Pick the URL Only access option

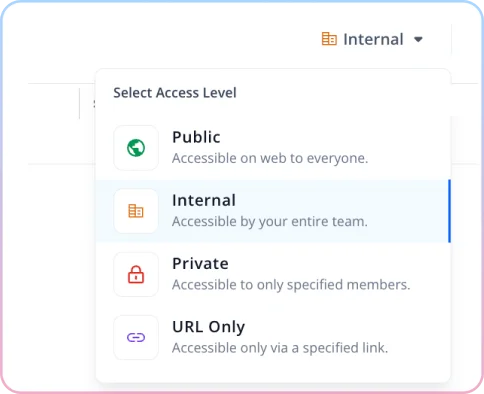(273, 338)
